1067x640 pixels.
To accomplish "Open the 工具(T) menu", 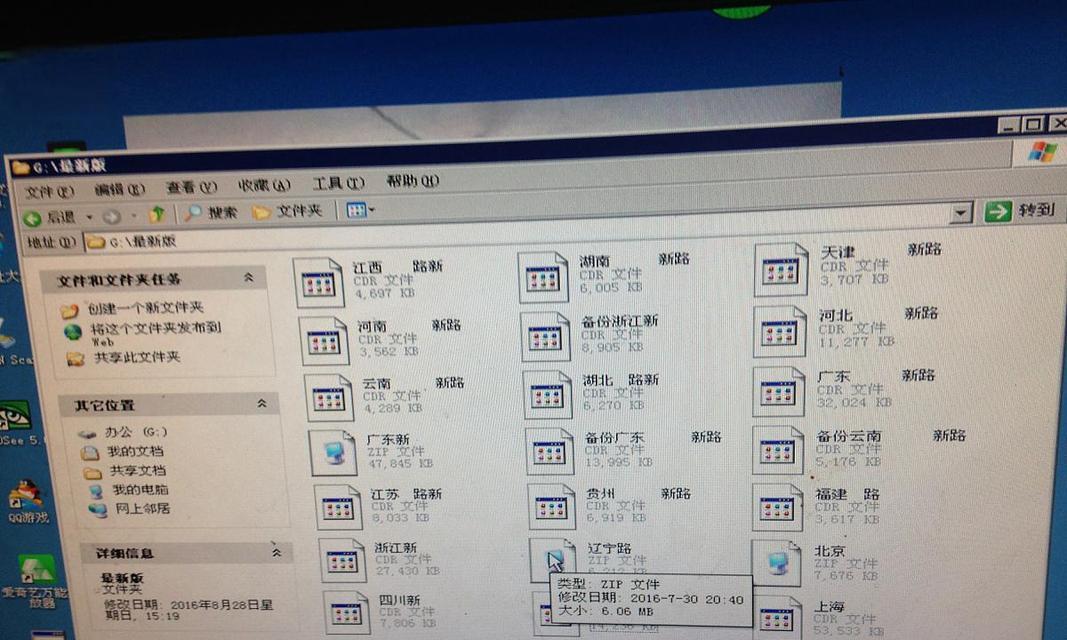I will 338,183.
